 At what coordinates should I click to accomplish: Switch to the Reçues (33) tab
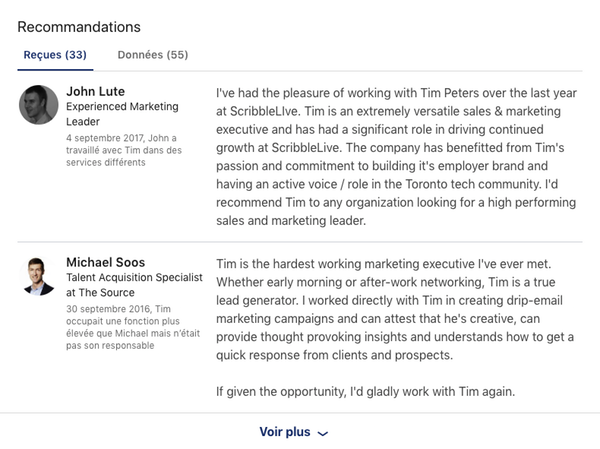pyautogui.click(x=55, y=55)
